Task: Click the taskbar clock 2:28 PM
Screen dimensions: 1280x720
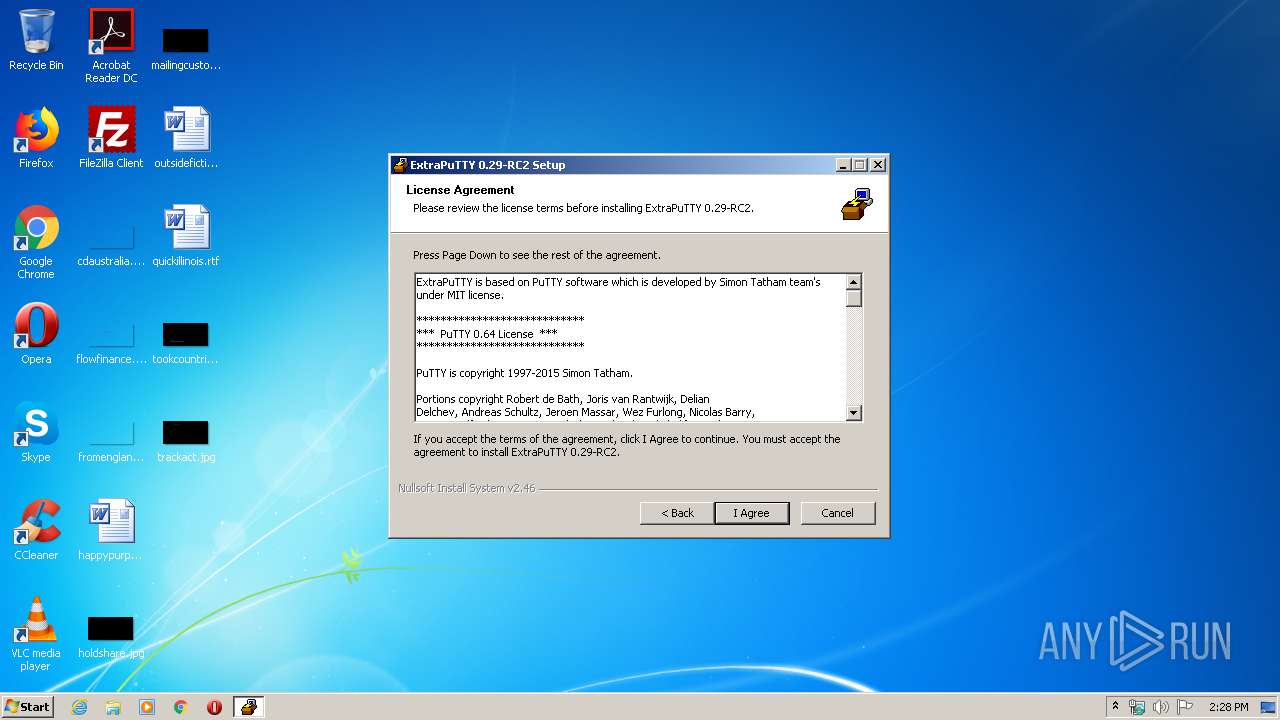Action: point(1228,707)
